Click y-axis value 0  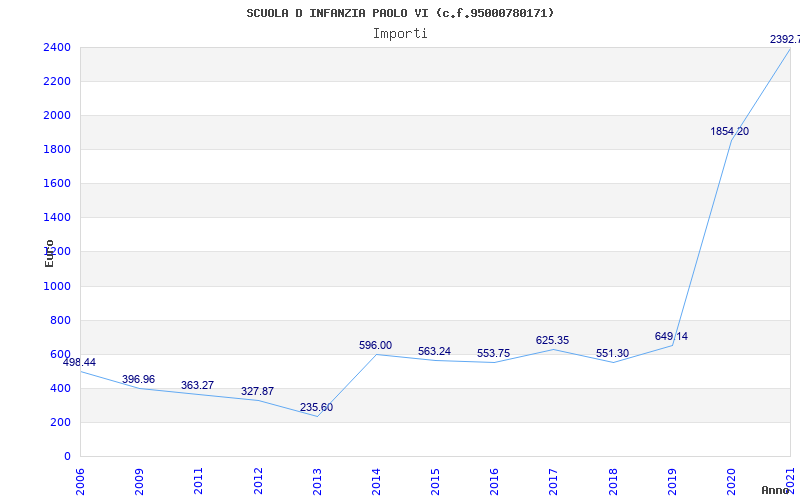(x=67, y=456)
